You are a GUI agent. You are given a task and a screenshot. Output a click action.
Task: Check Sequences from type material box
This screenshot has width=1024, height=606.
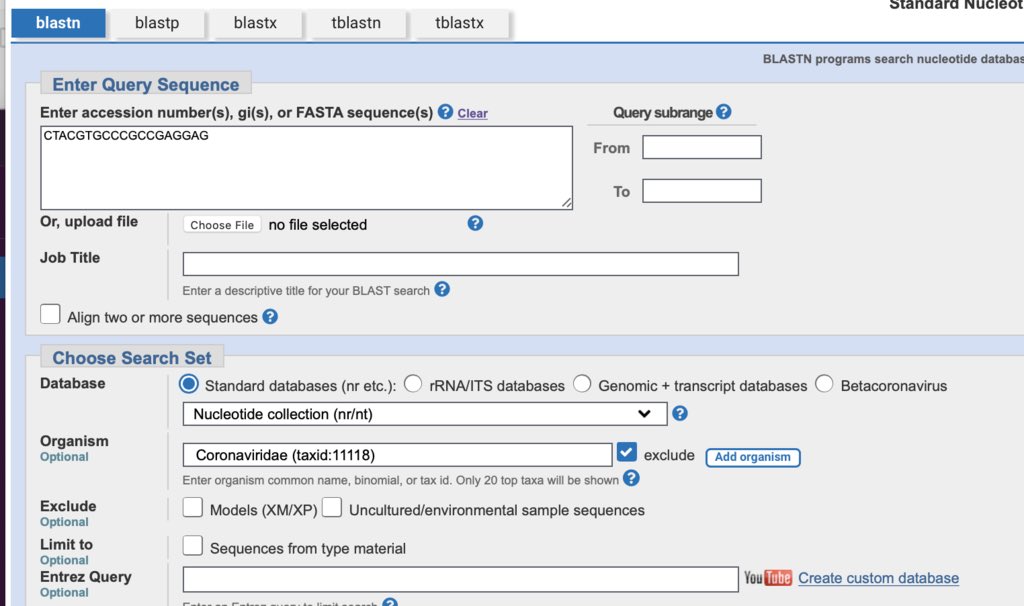pos(193,545)
